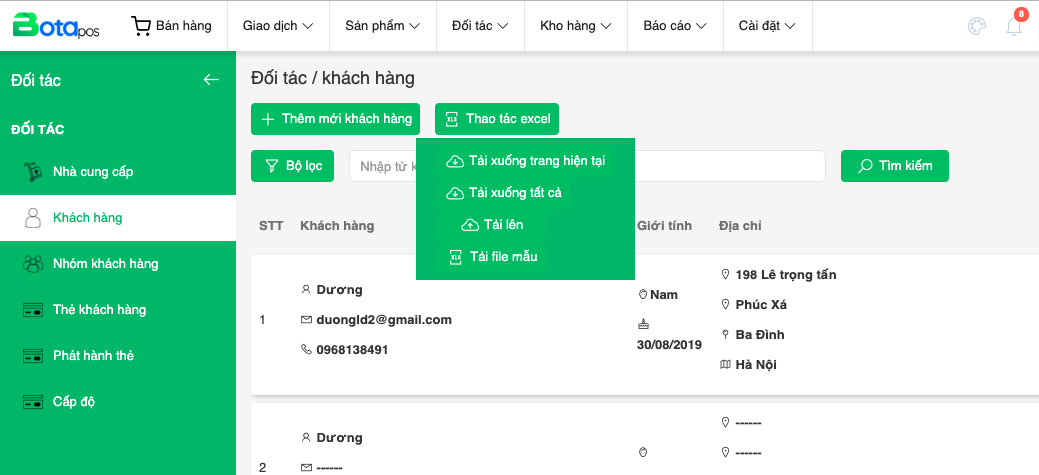Click Tải lên upload option
The image size is (1039, 475).
[493, 225]
